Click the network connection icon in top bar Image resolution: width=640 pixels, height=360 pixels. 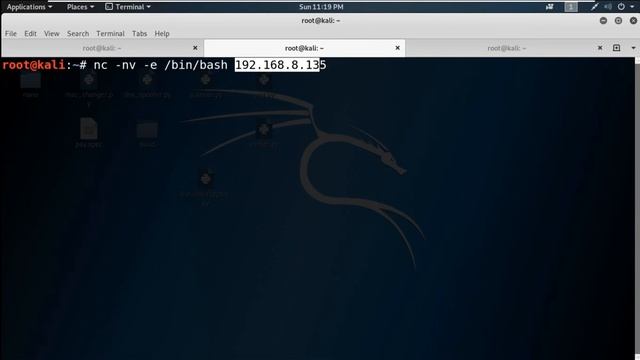[594, 7]
